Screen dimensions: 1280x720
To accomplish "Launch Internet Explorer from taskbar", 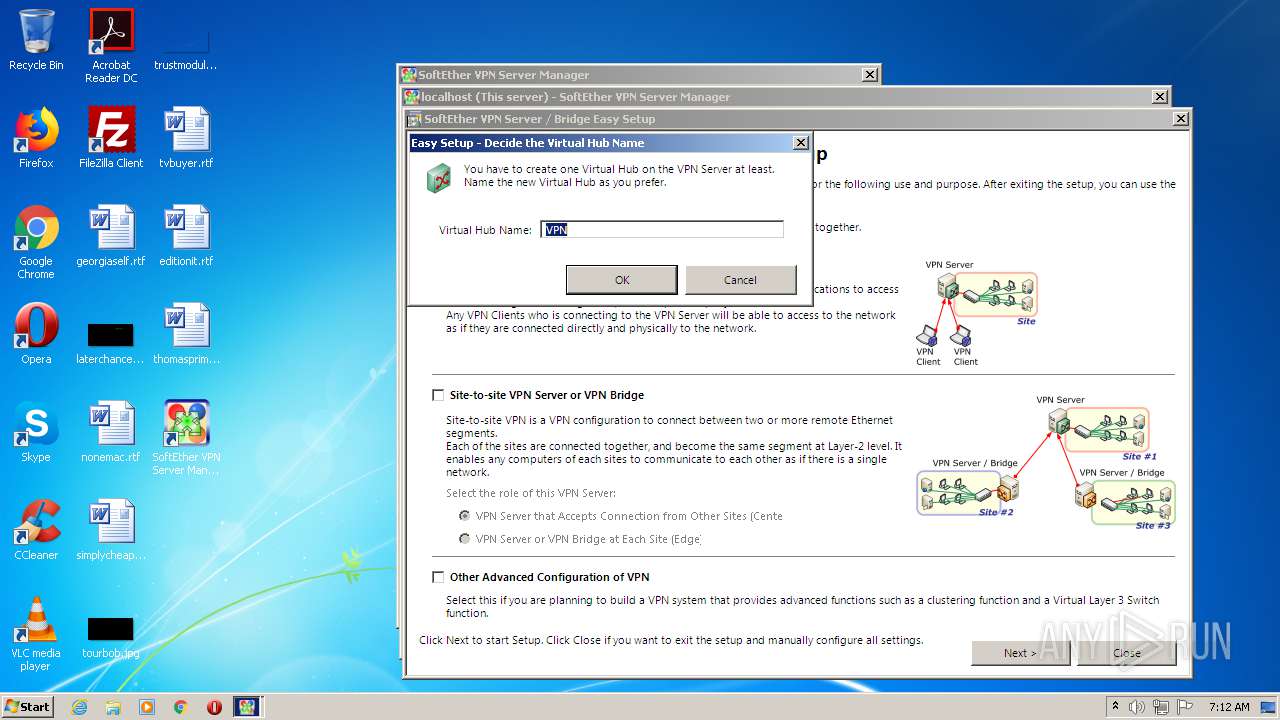I will click(x=80, y=707).
